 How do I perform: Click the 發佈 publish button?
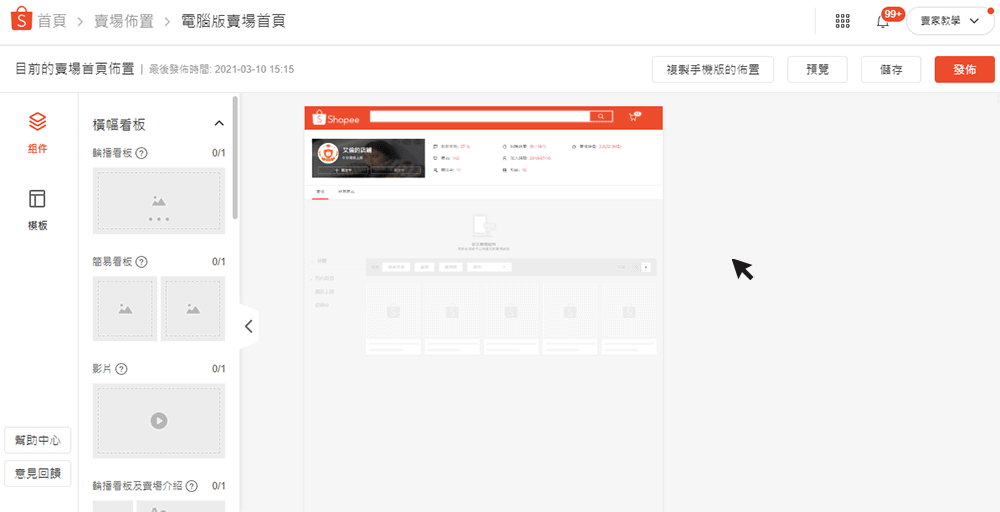[x=964, y=69]
